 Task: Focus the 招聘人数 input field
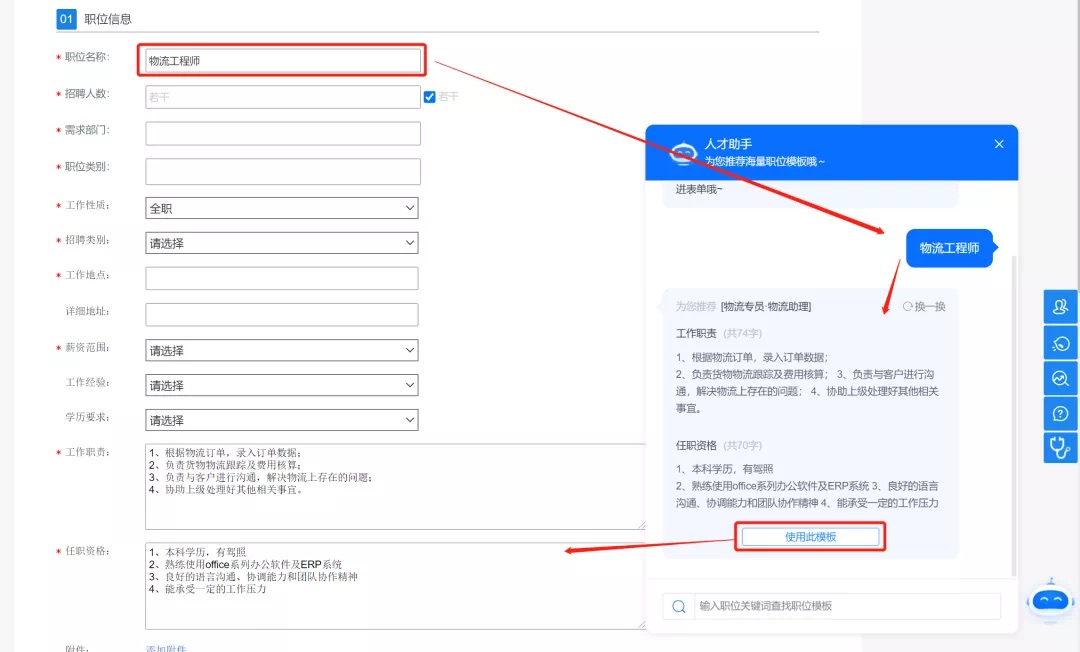click(x=283, y=97)
